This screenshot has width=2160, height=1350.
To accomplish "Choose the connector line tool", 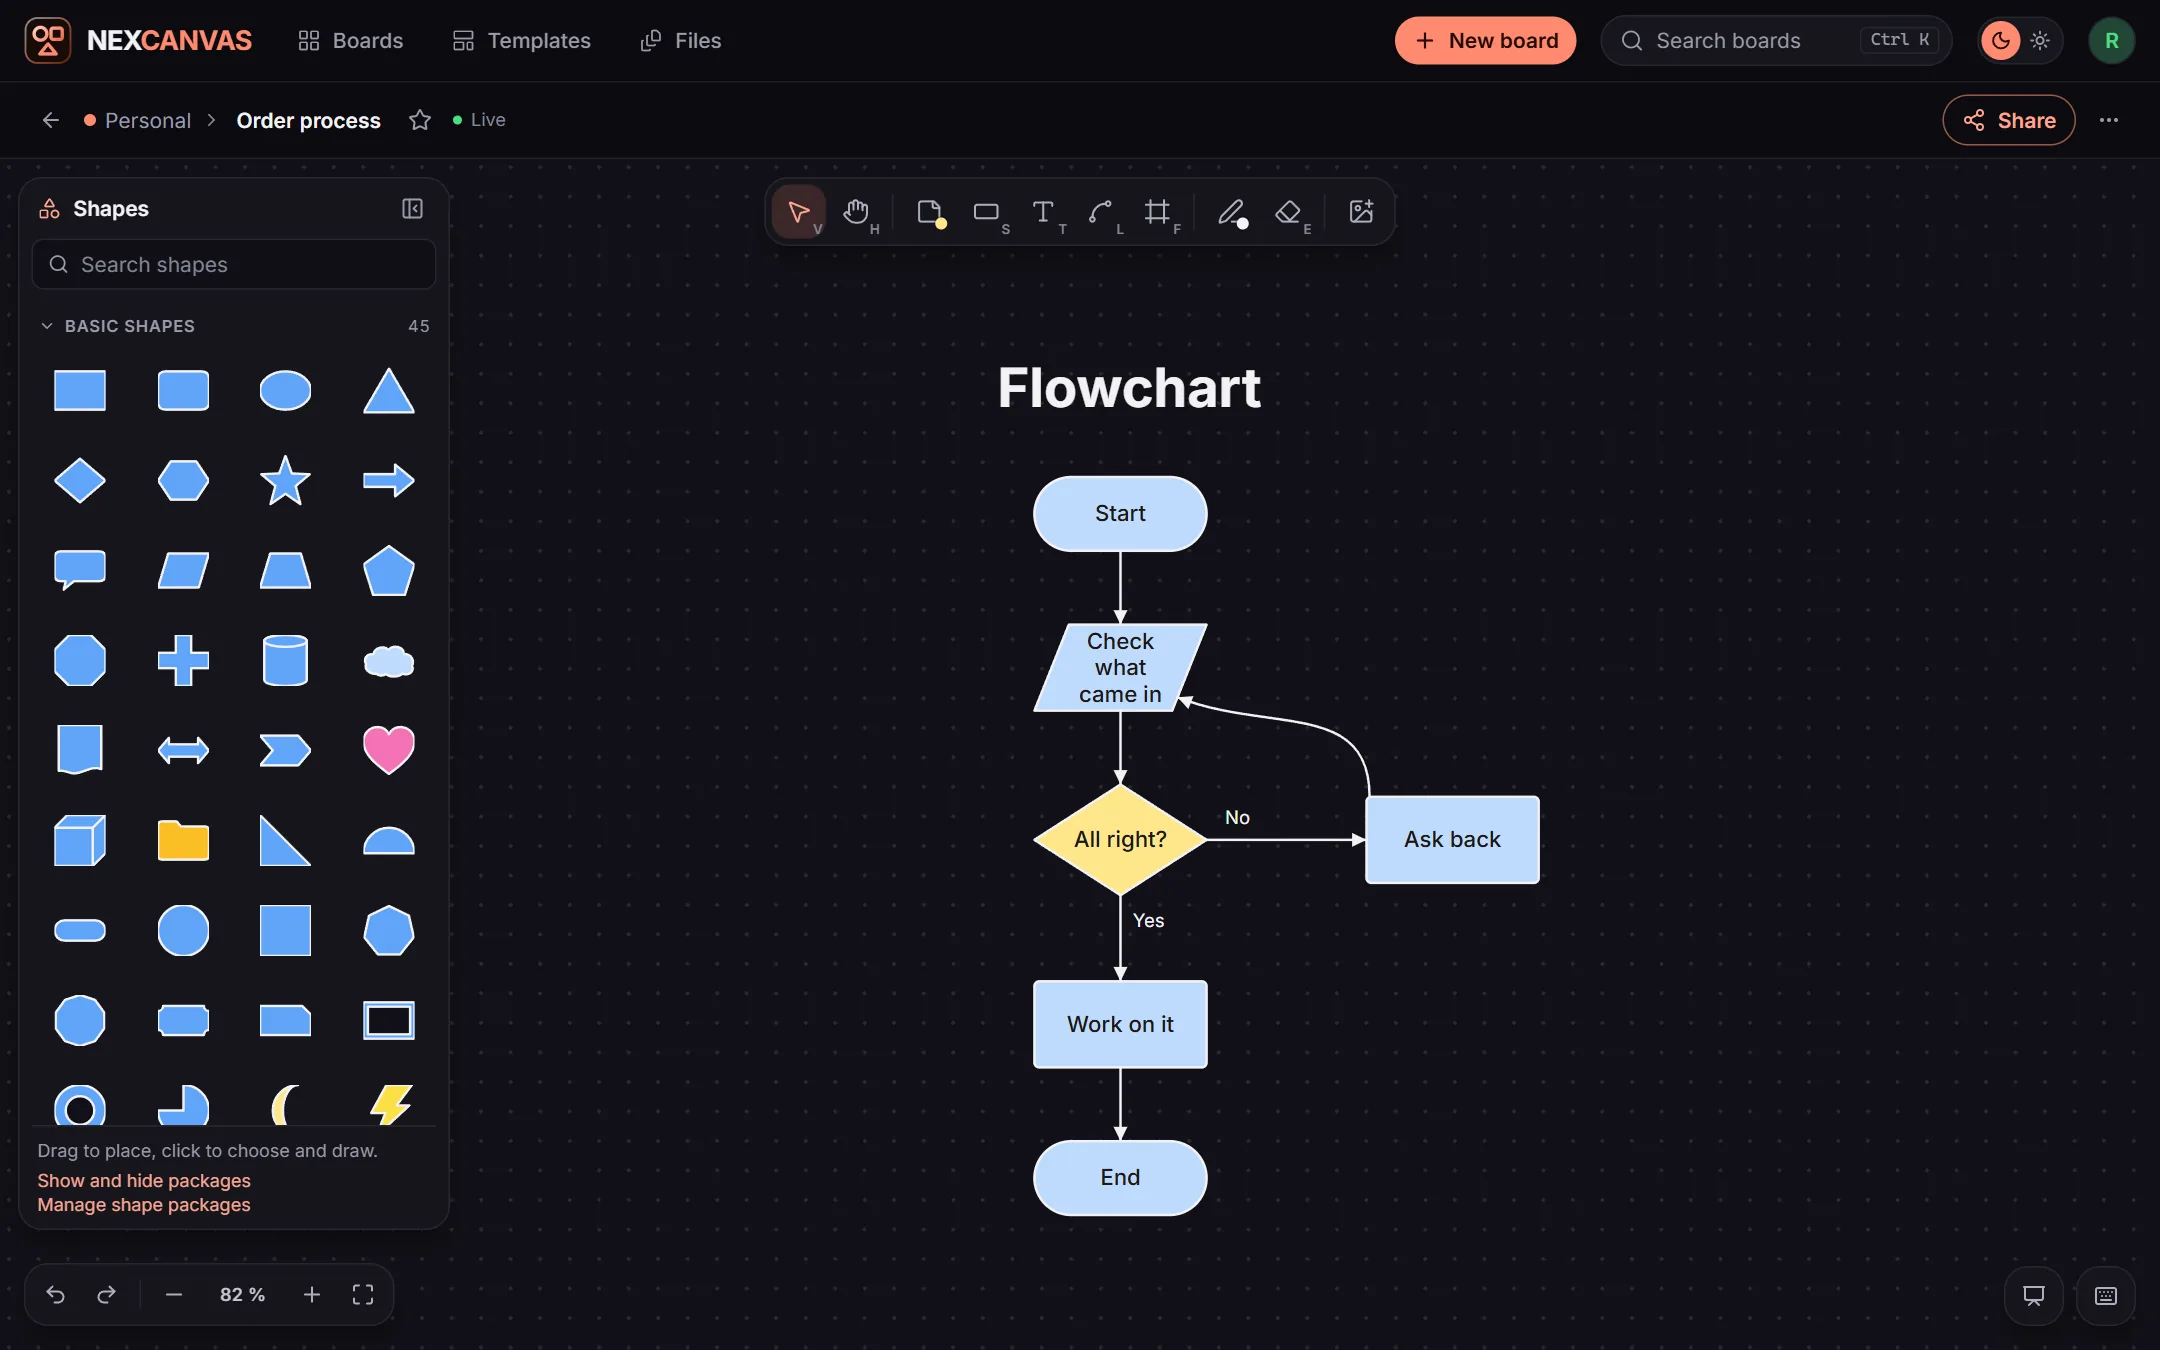I will (x=1100, y=212).
